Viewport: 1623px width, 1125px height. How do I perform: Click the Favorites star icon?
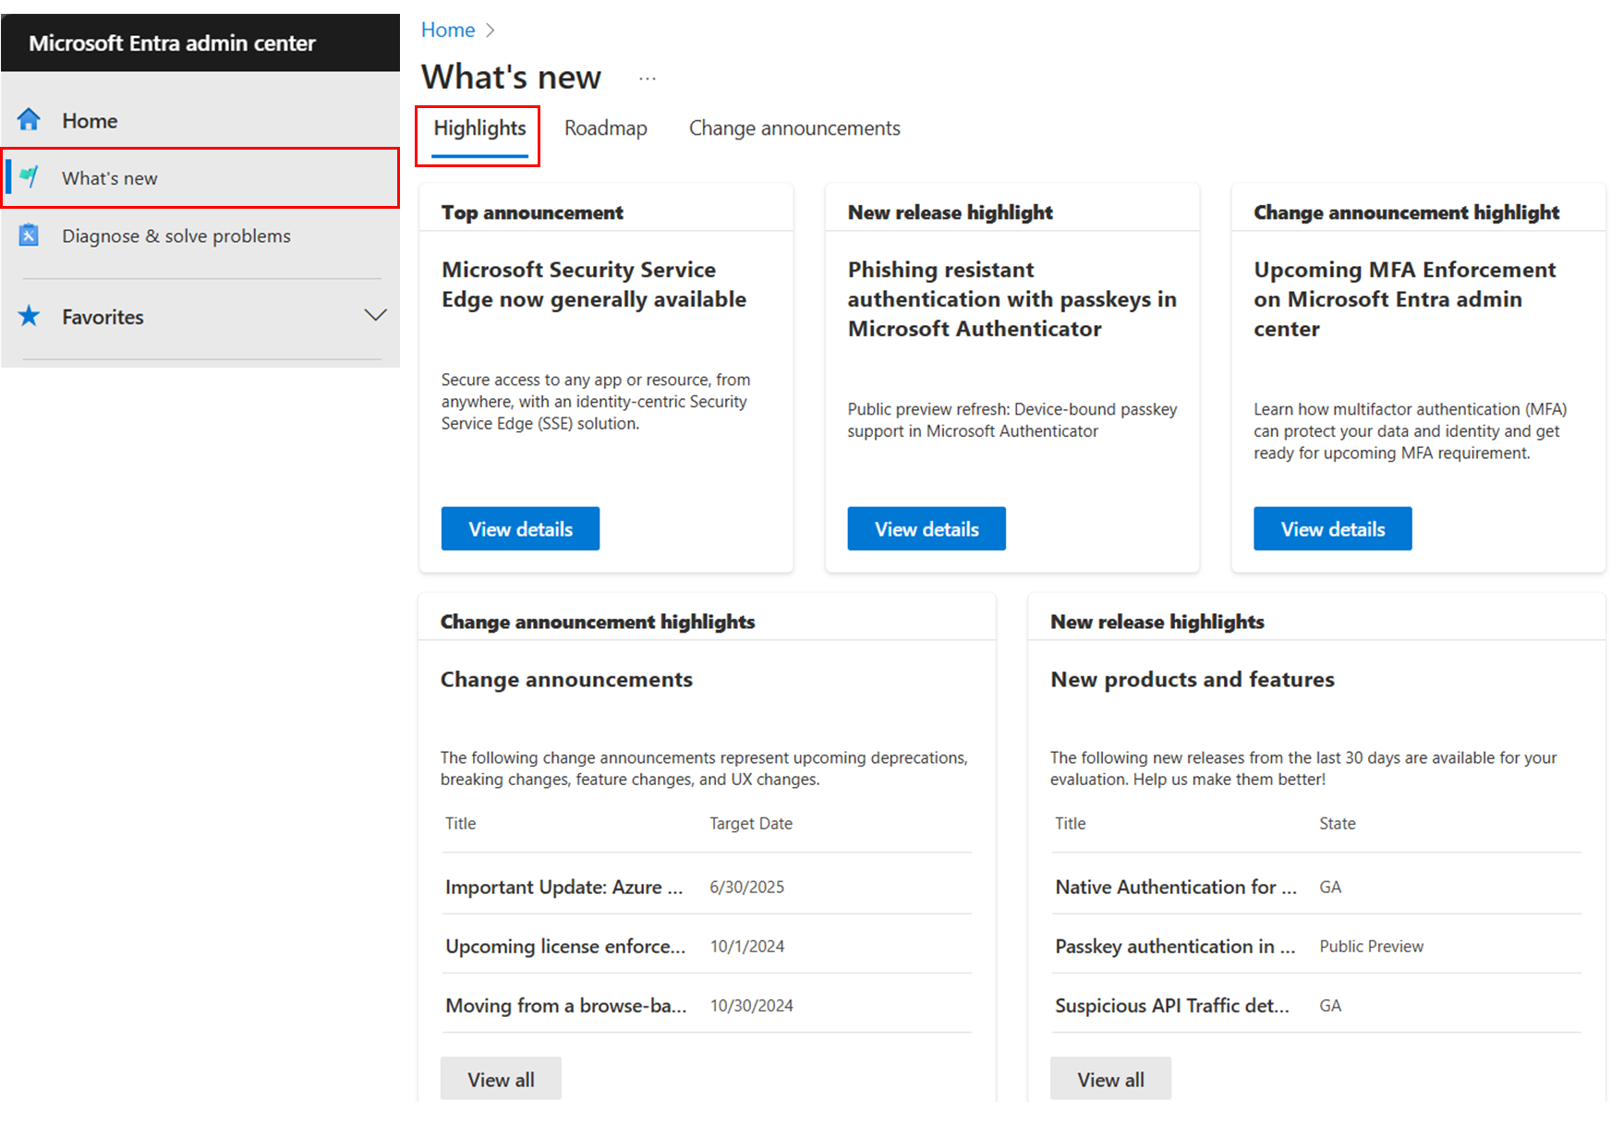(x=29, y=316)
